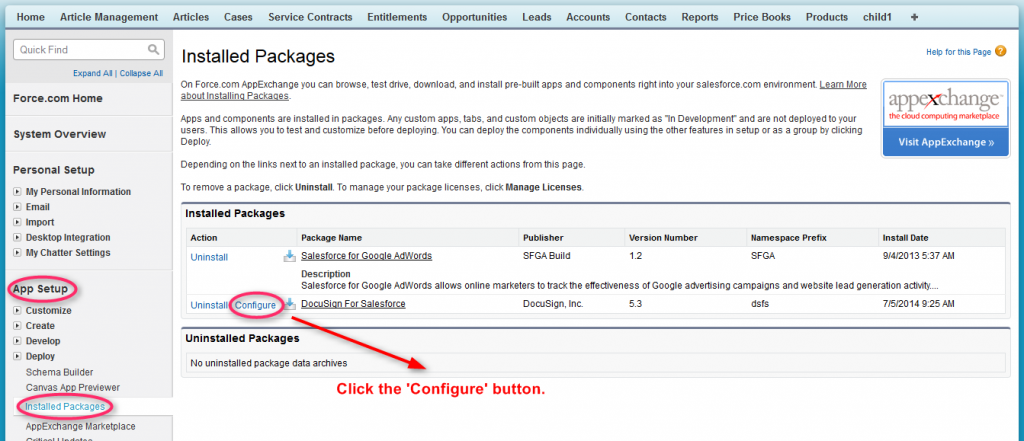
Task: Open System Overview in the sidebar
Action: [x=59, y=135]
